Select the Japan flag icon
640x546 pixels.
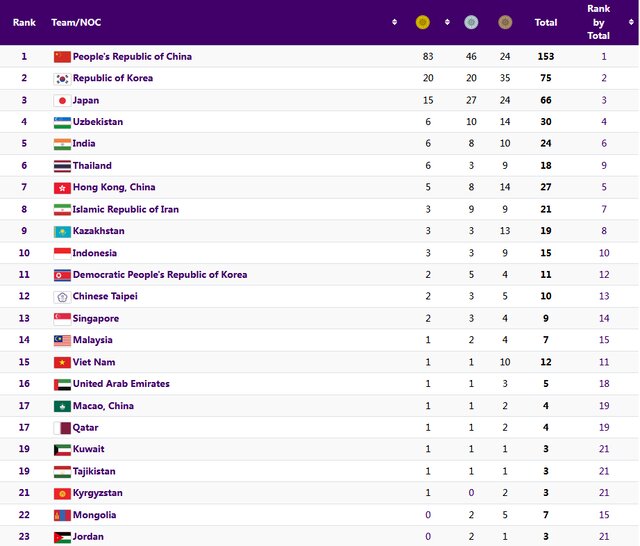pyautogui.click(x=62, y=101)
